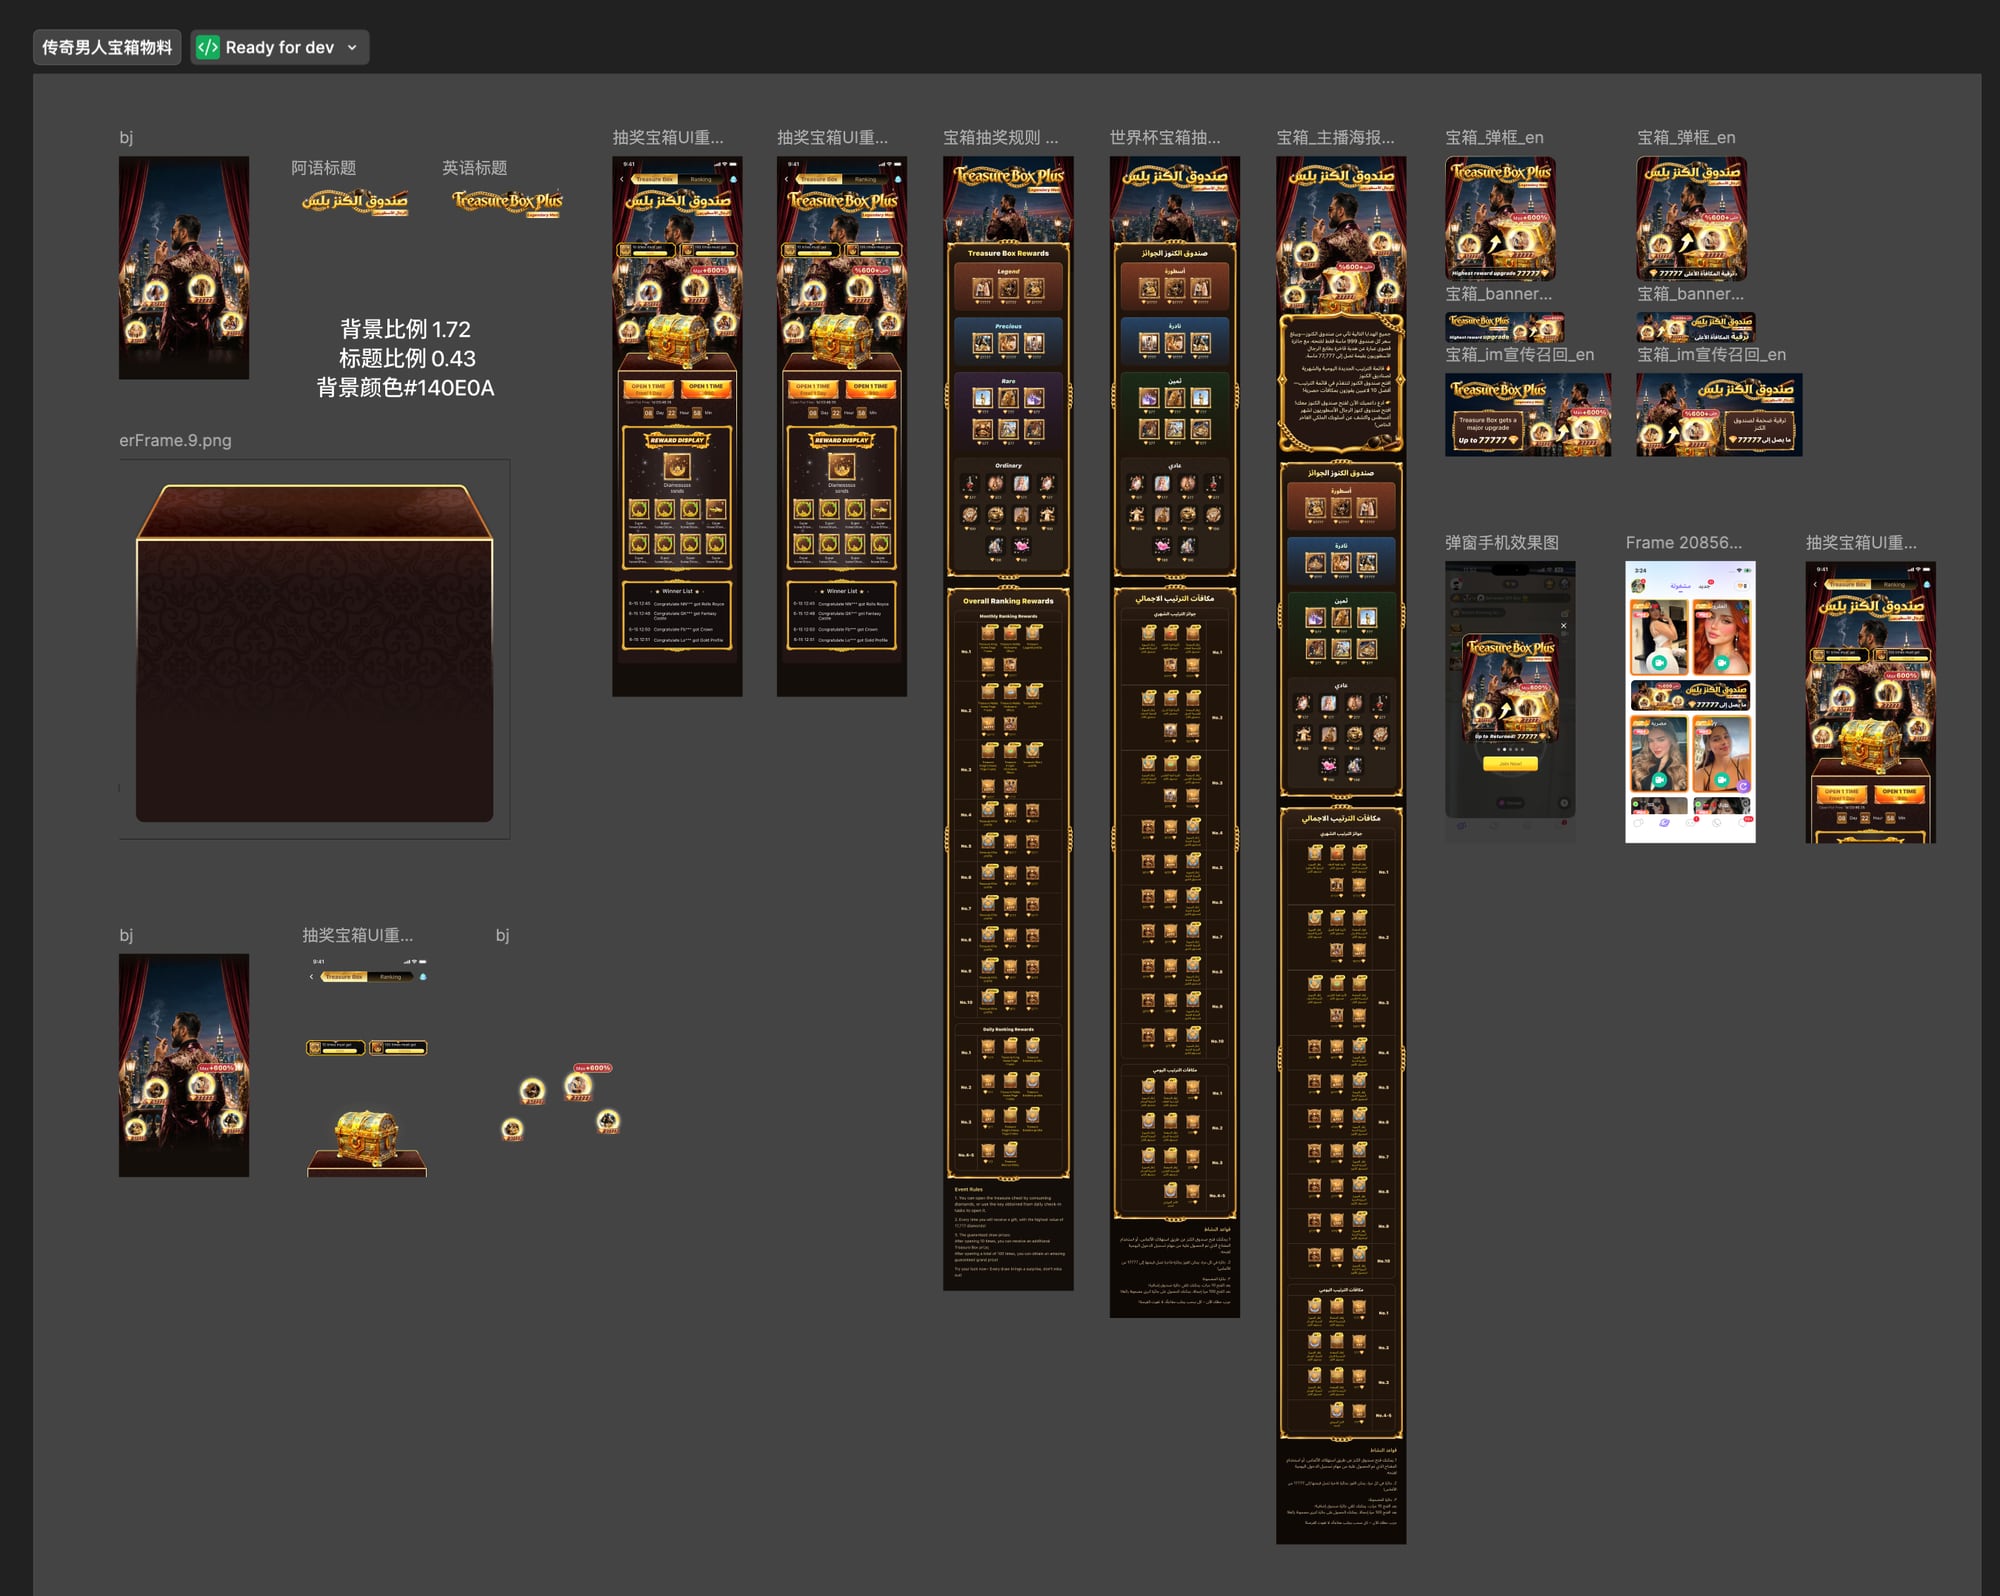Click the English Treasure Box Plus popup under 宝箱_弹框_en
Screen dimensions: 2000x1596
[1500, 218]
